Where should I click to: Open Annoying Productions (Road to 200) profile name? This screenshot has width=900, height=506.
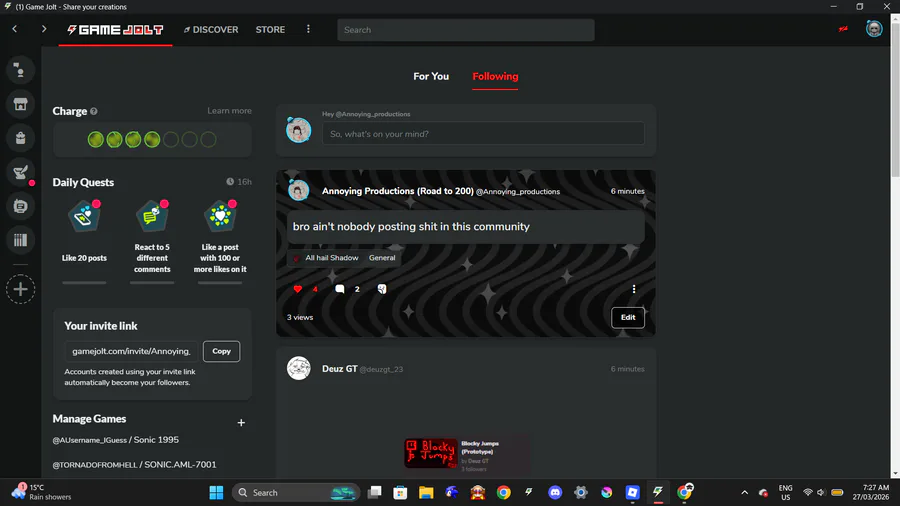[x=397, y=191]
